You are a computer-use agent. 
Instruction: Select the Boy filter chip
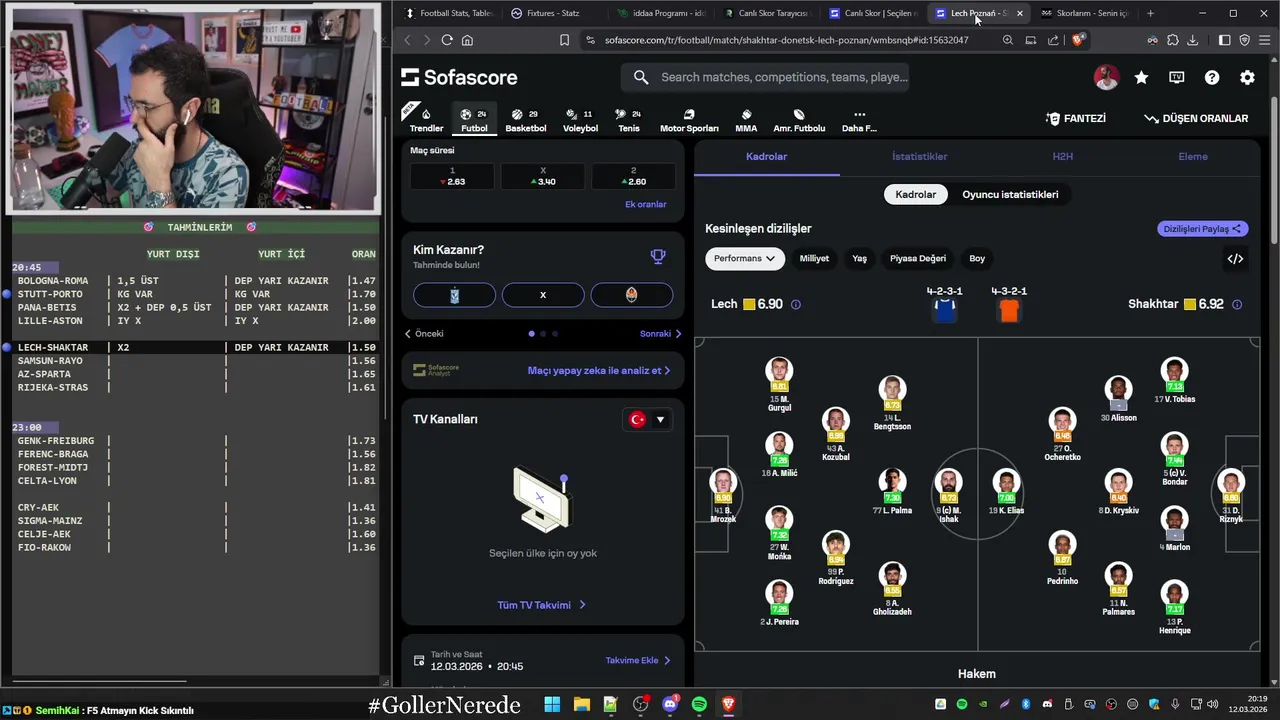coord(977,258)
